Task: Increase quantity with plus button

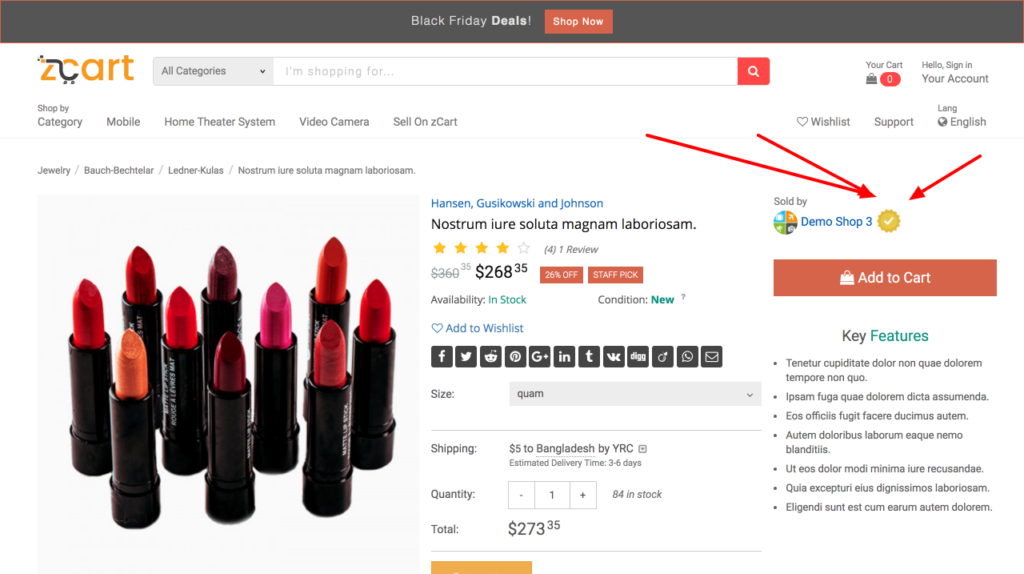Action: (x=583, y=495)
